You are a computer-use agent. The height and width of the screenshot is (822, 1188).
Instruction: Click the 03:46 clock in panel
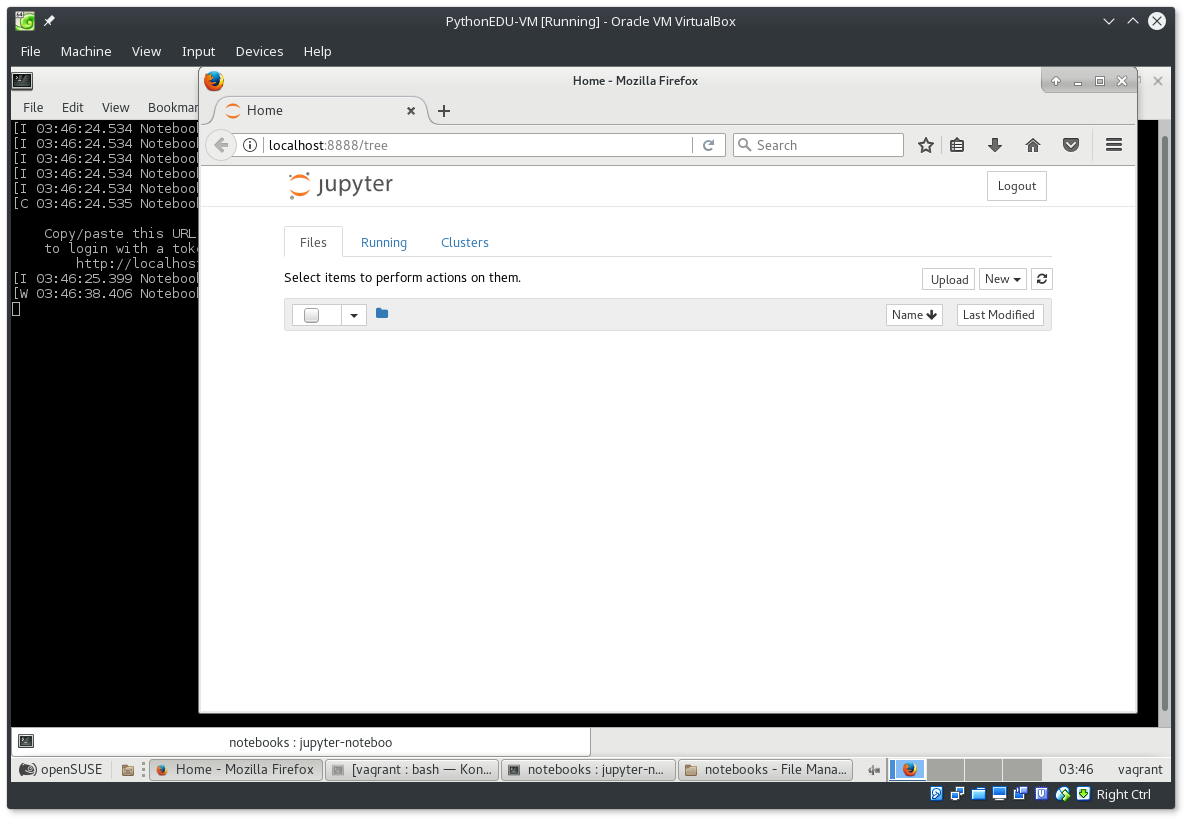tap(1076, 770)
